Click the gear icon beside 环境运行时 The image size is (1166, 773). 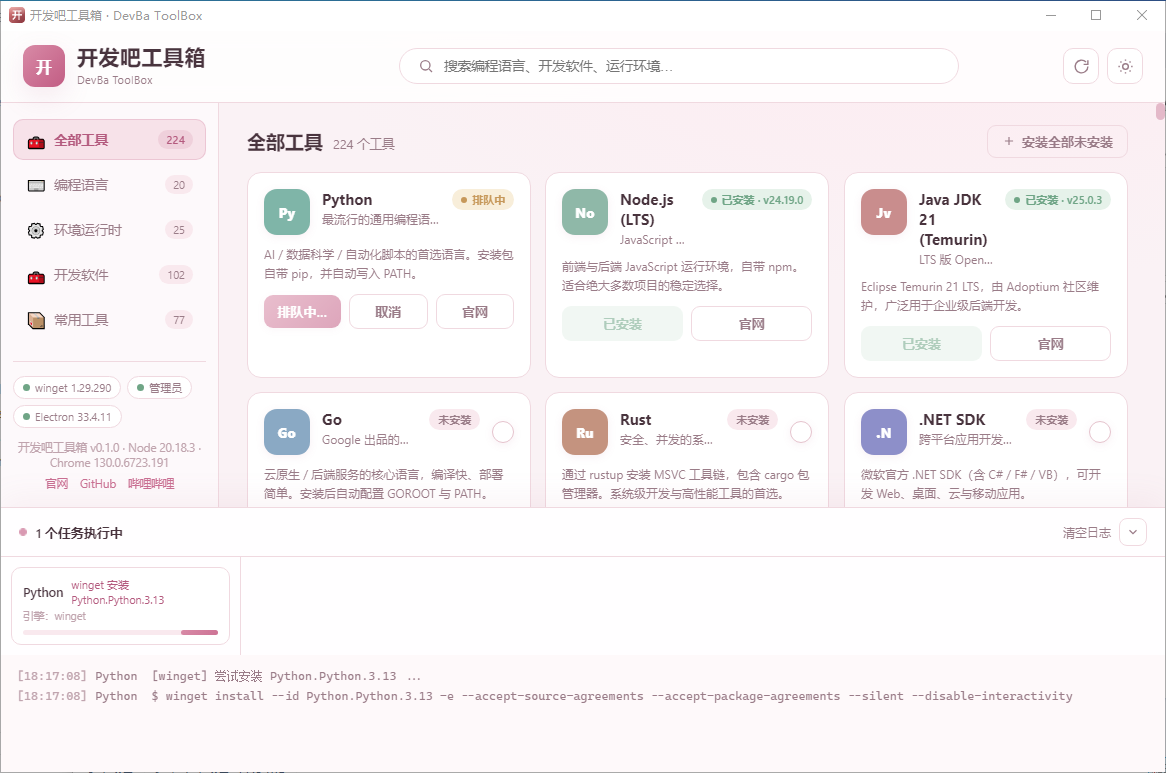pyautogui.click(x=36, y=230)
